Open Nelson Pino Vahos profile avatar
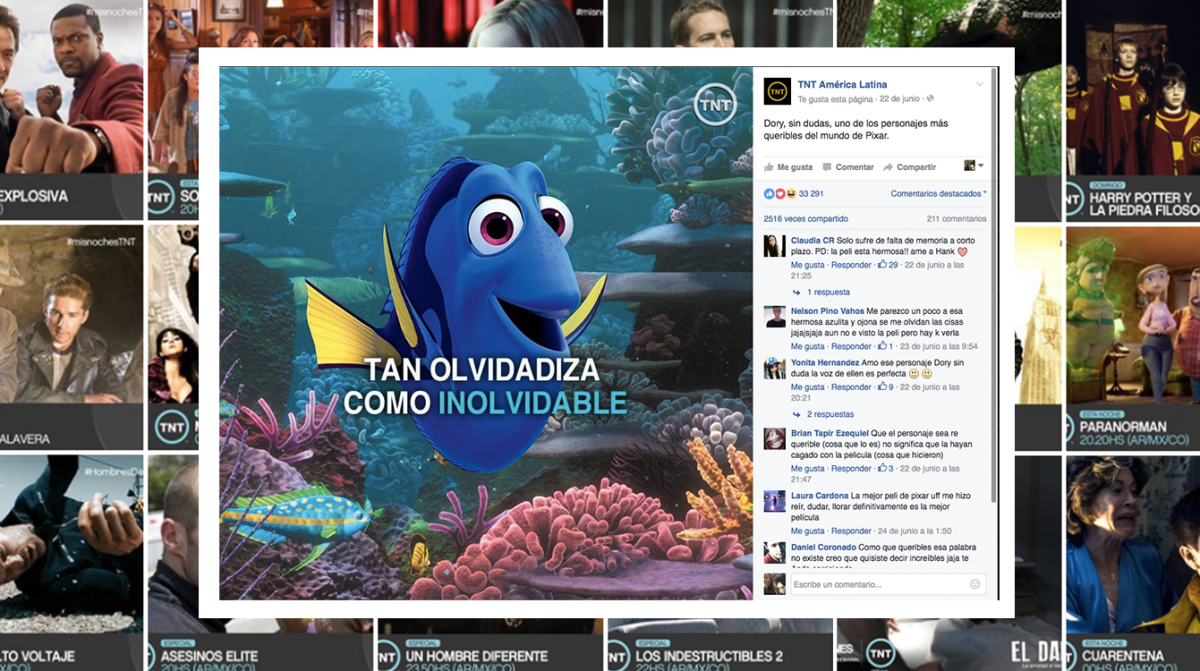 [x=775, y=317]
